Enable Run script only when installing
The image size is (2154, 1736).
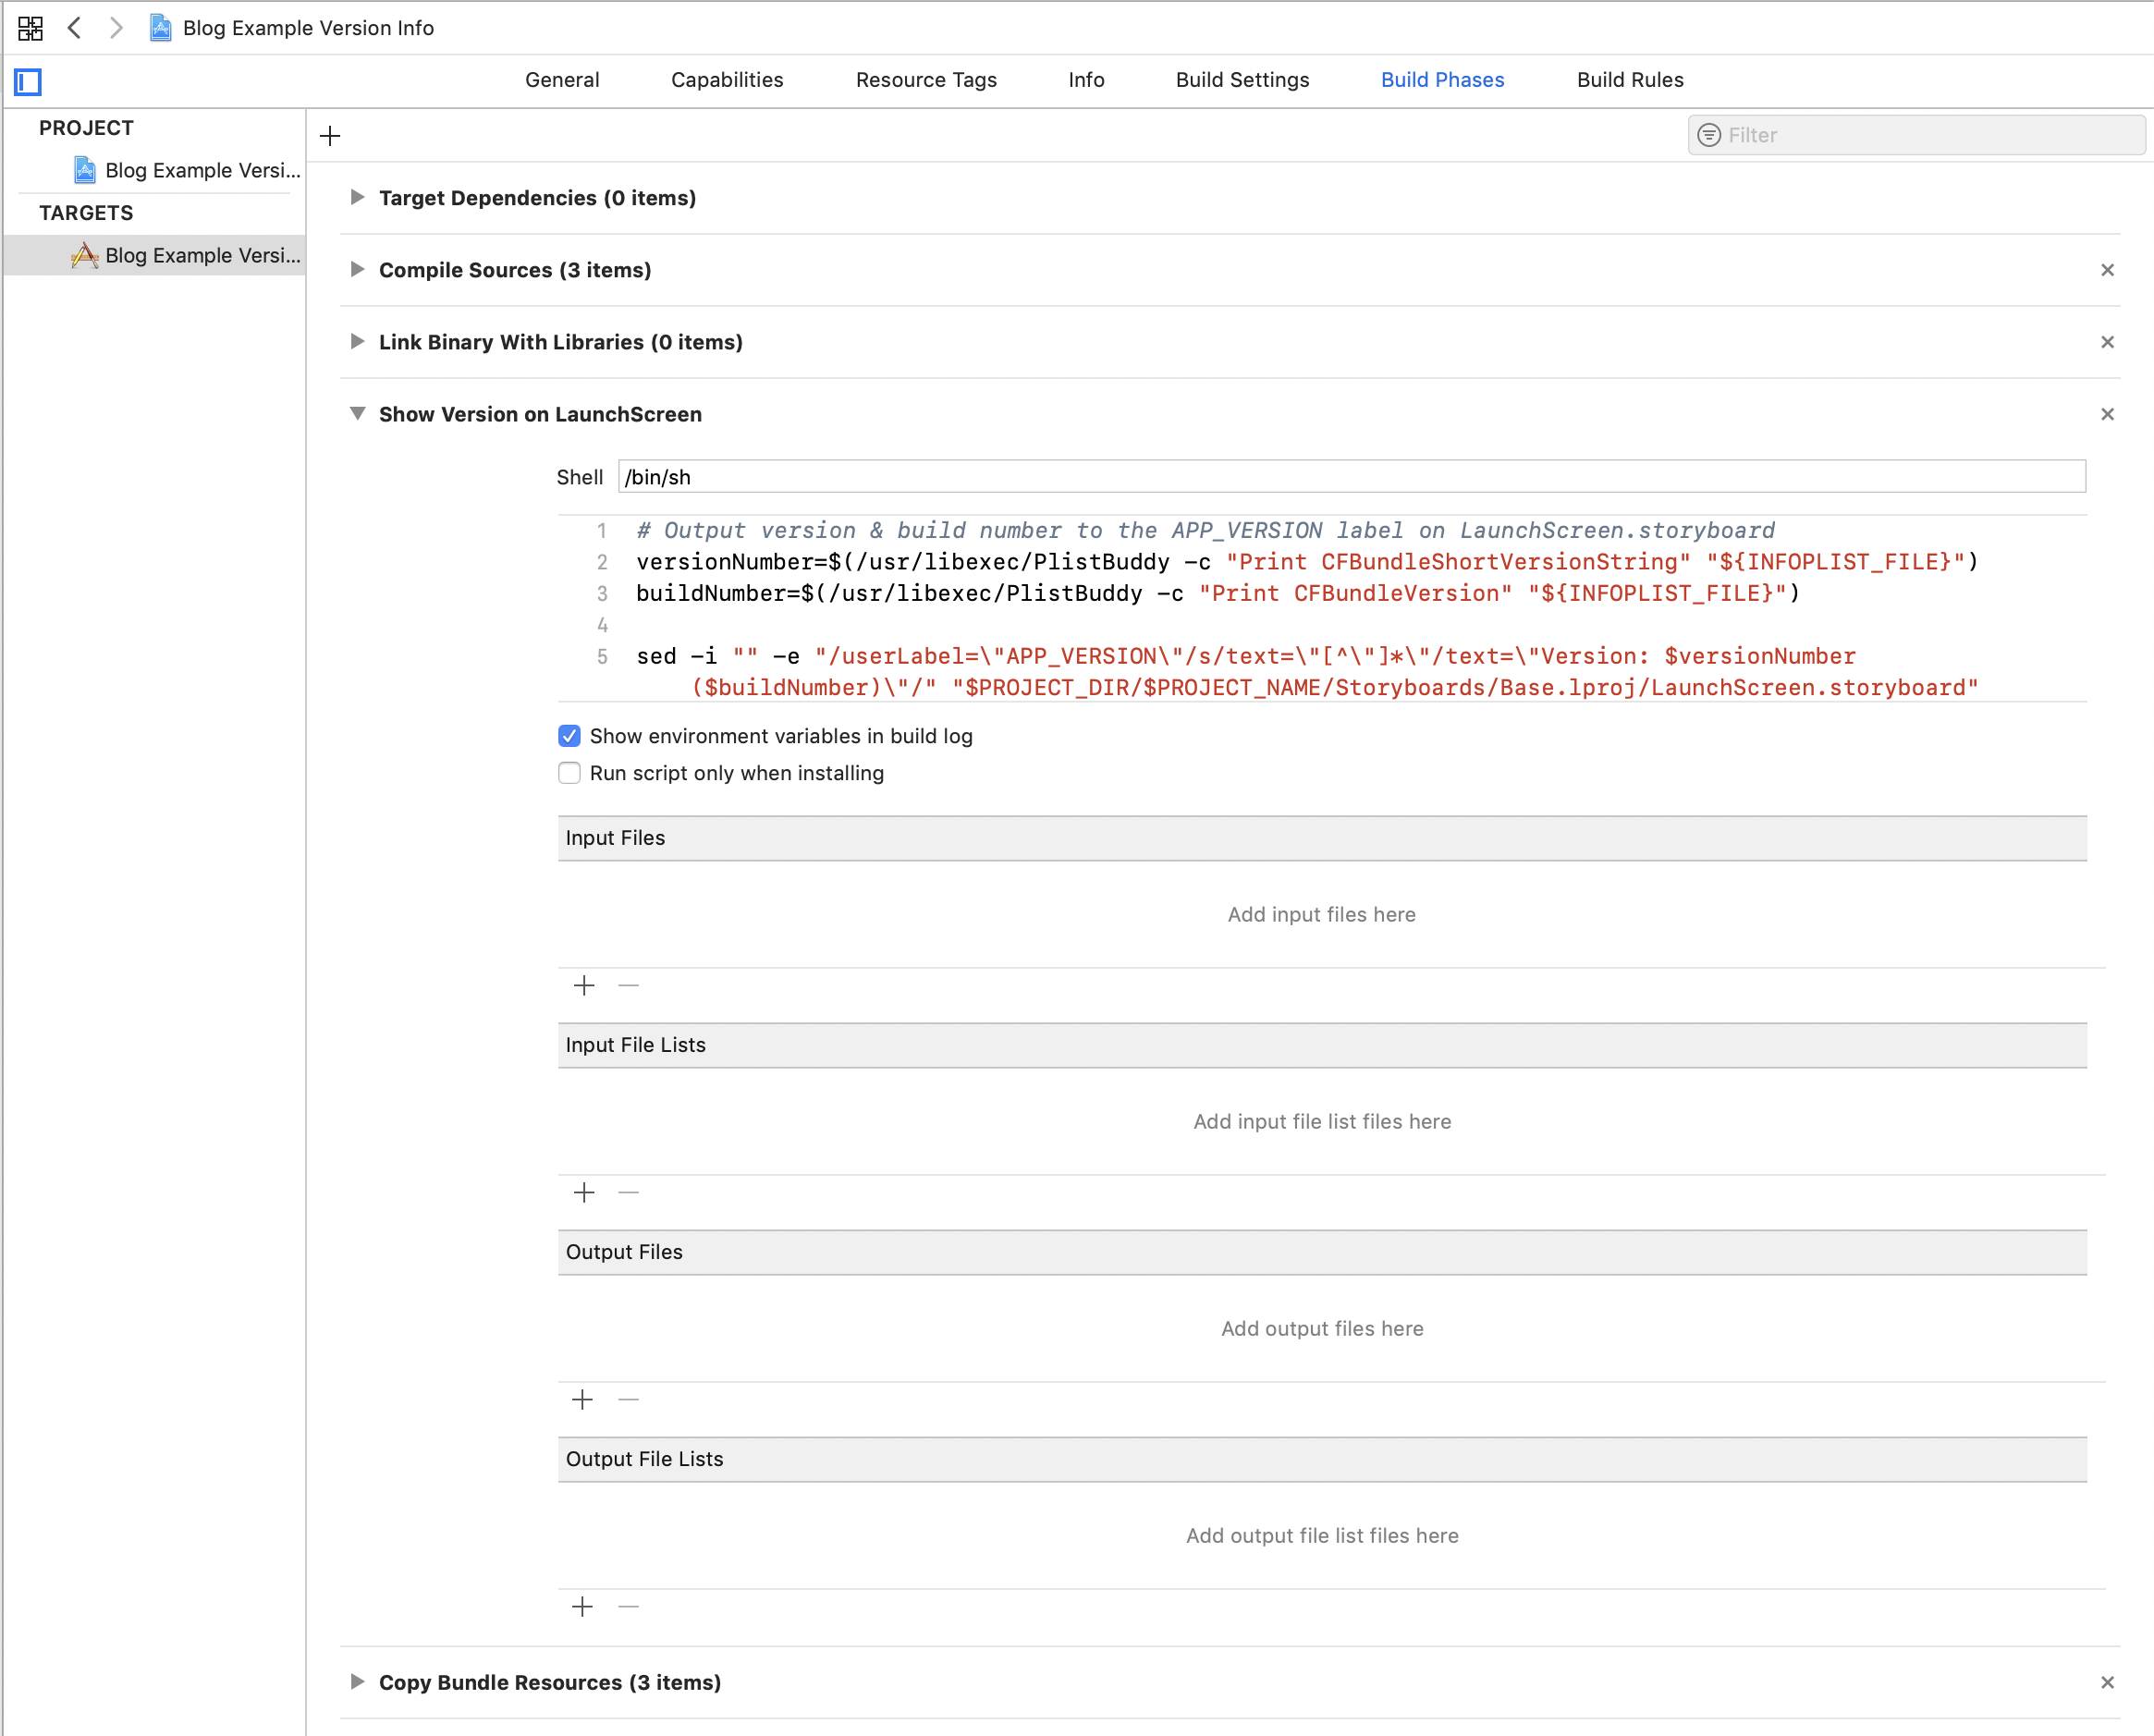coord(569,773)
